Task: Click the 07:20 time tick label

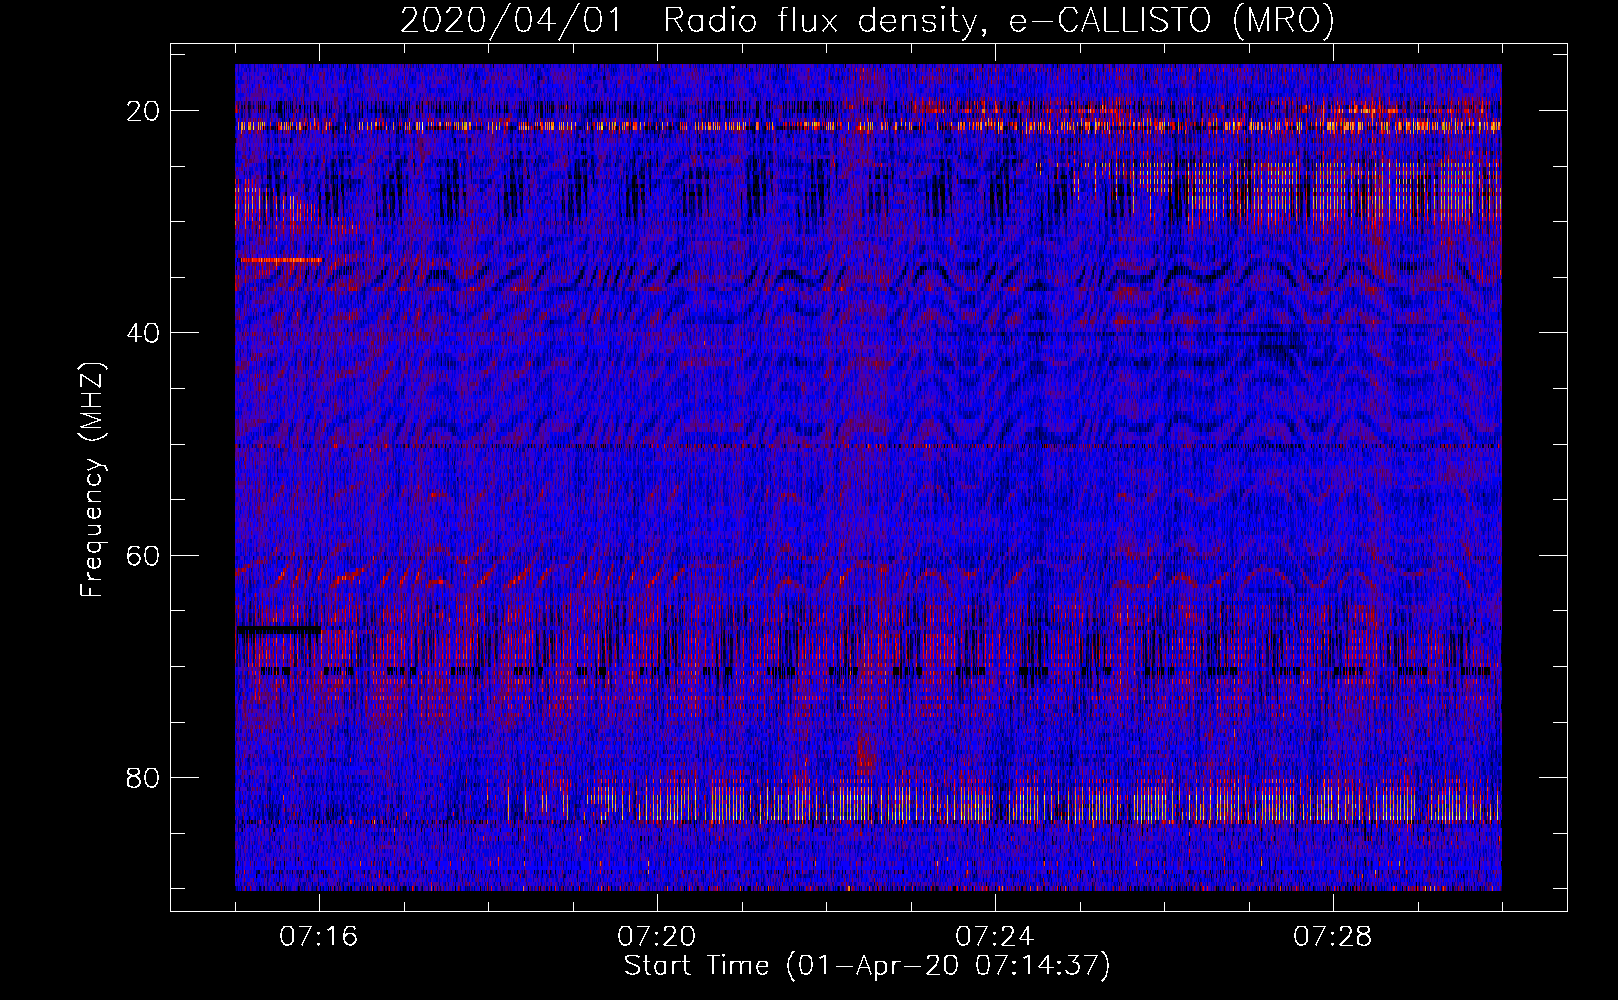Action: (x=657, y=937)
